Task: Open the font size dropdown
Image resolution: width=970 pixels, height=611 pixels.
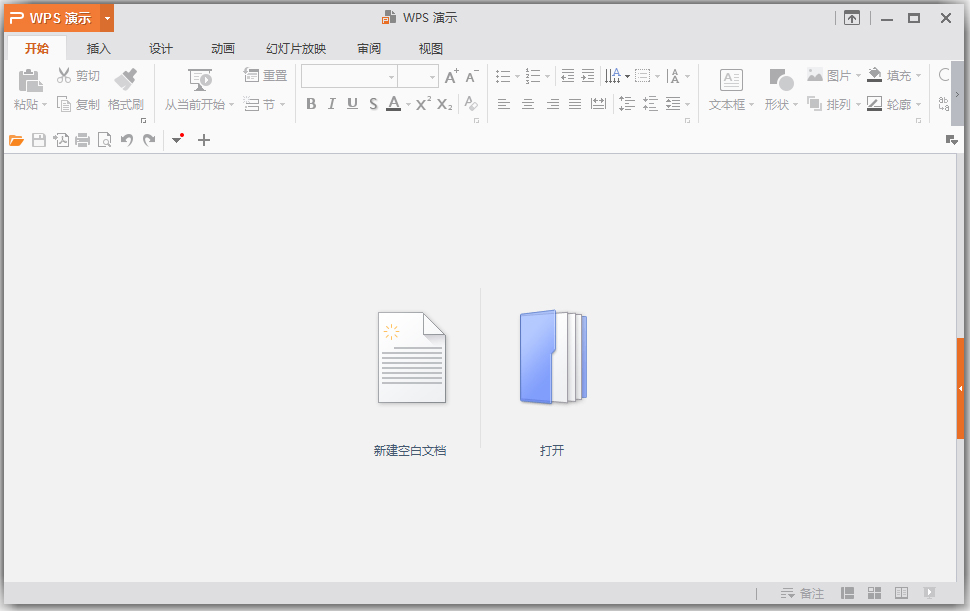Action: 432,75
